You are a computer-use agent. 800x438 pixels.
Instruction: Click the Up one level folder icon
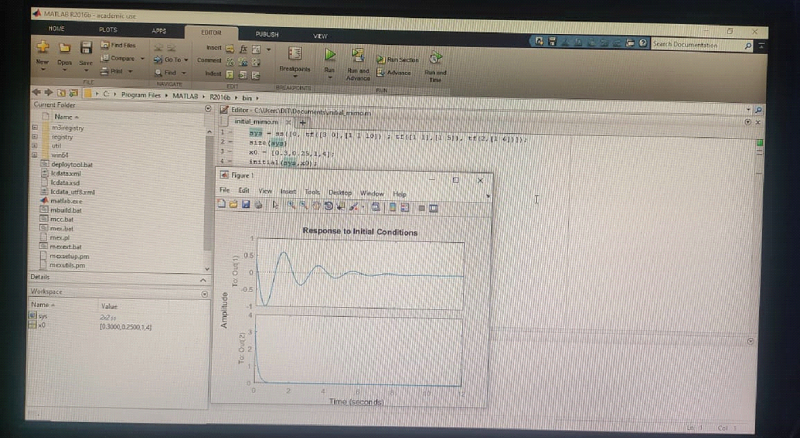point(61,93)
